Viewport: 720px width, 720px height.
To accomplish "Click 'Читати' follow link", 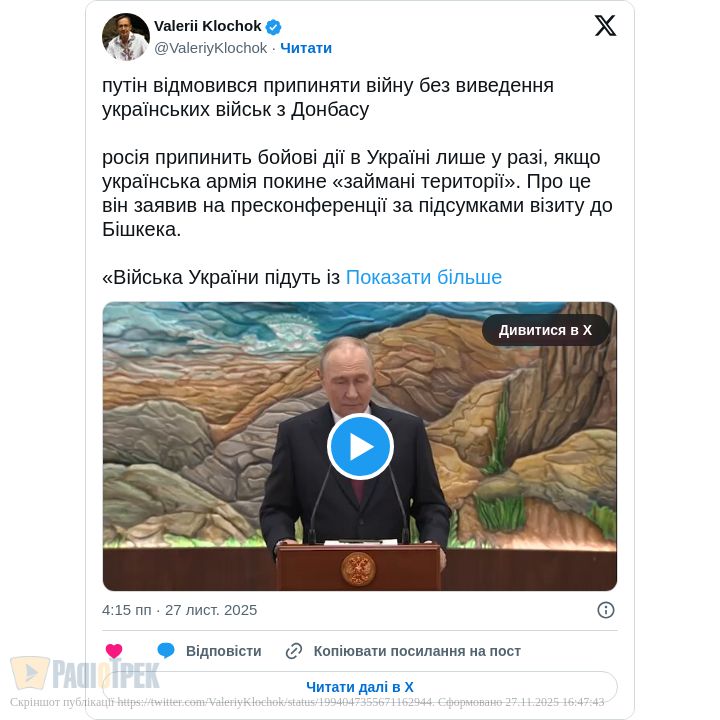I will 306,48.
